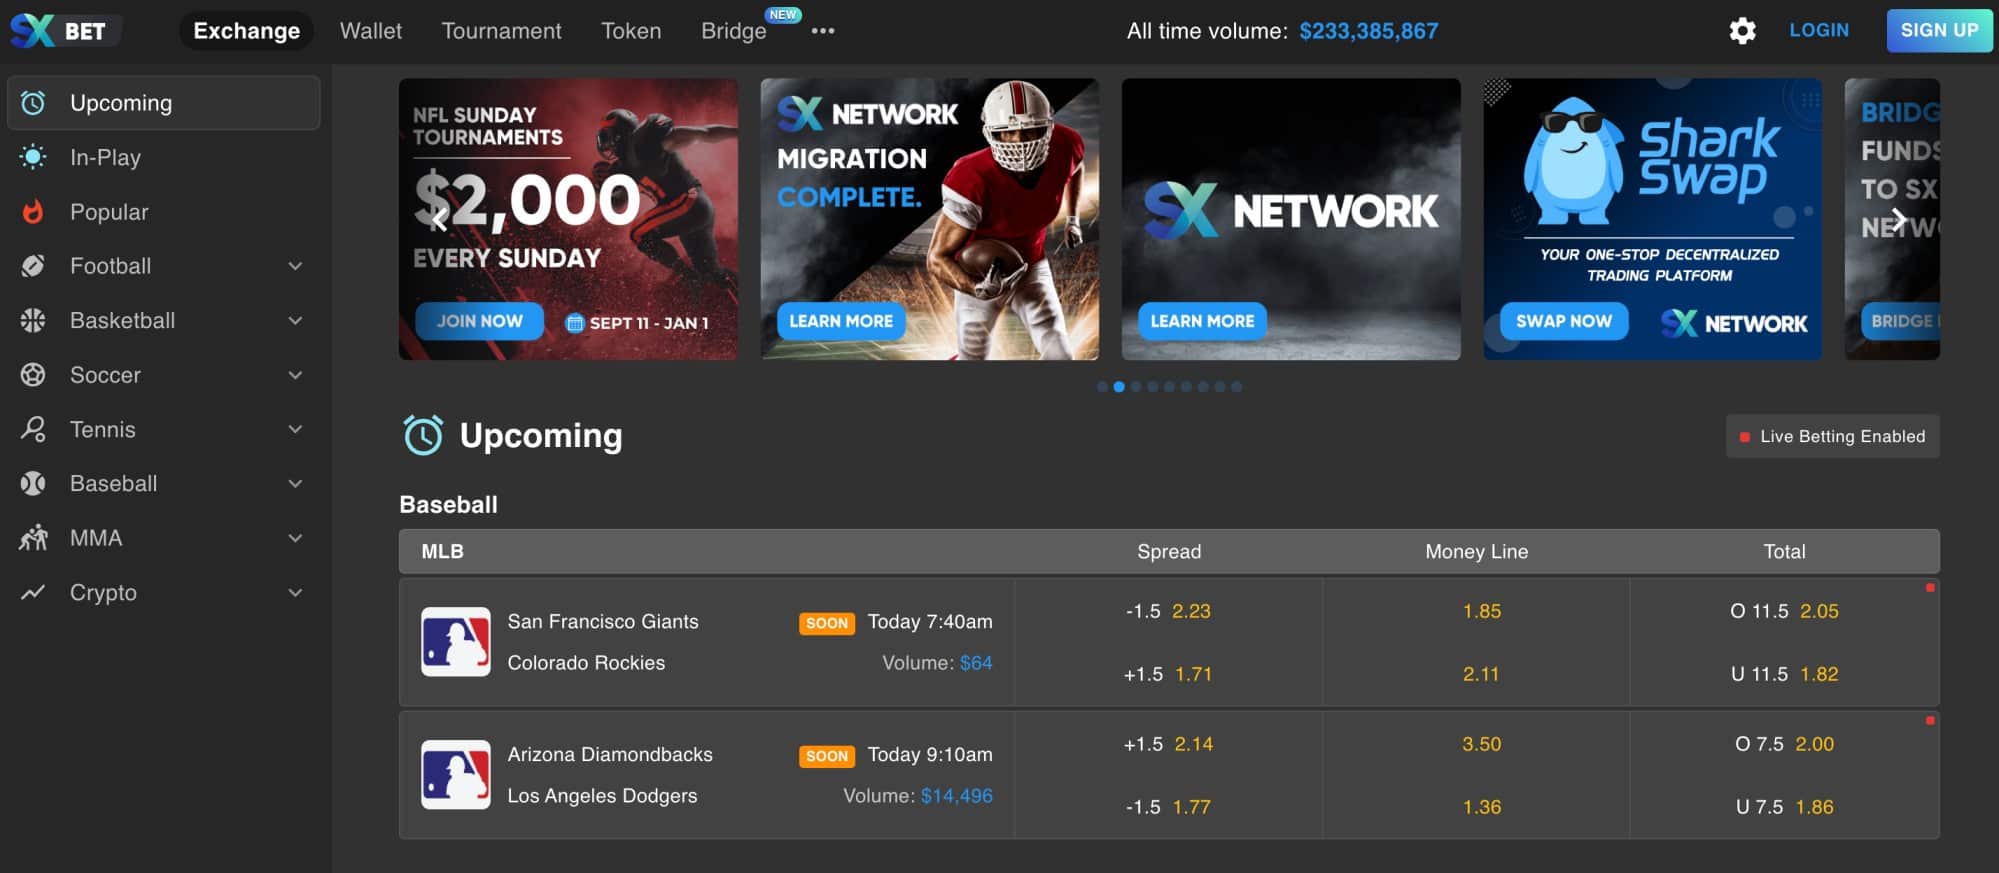This screenshot has width=1999, height=873.
Task: Select Dodgers spread -1.5 at 1.77
Action: (1168, 807)
